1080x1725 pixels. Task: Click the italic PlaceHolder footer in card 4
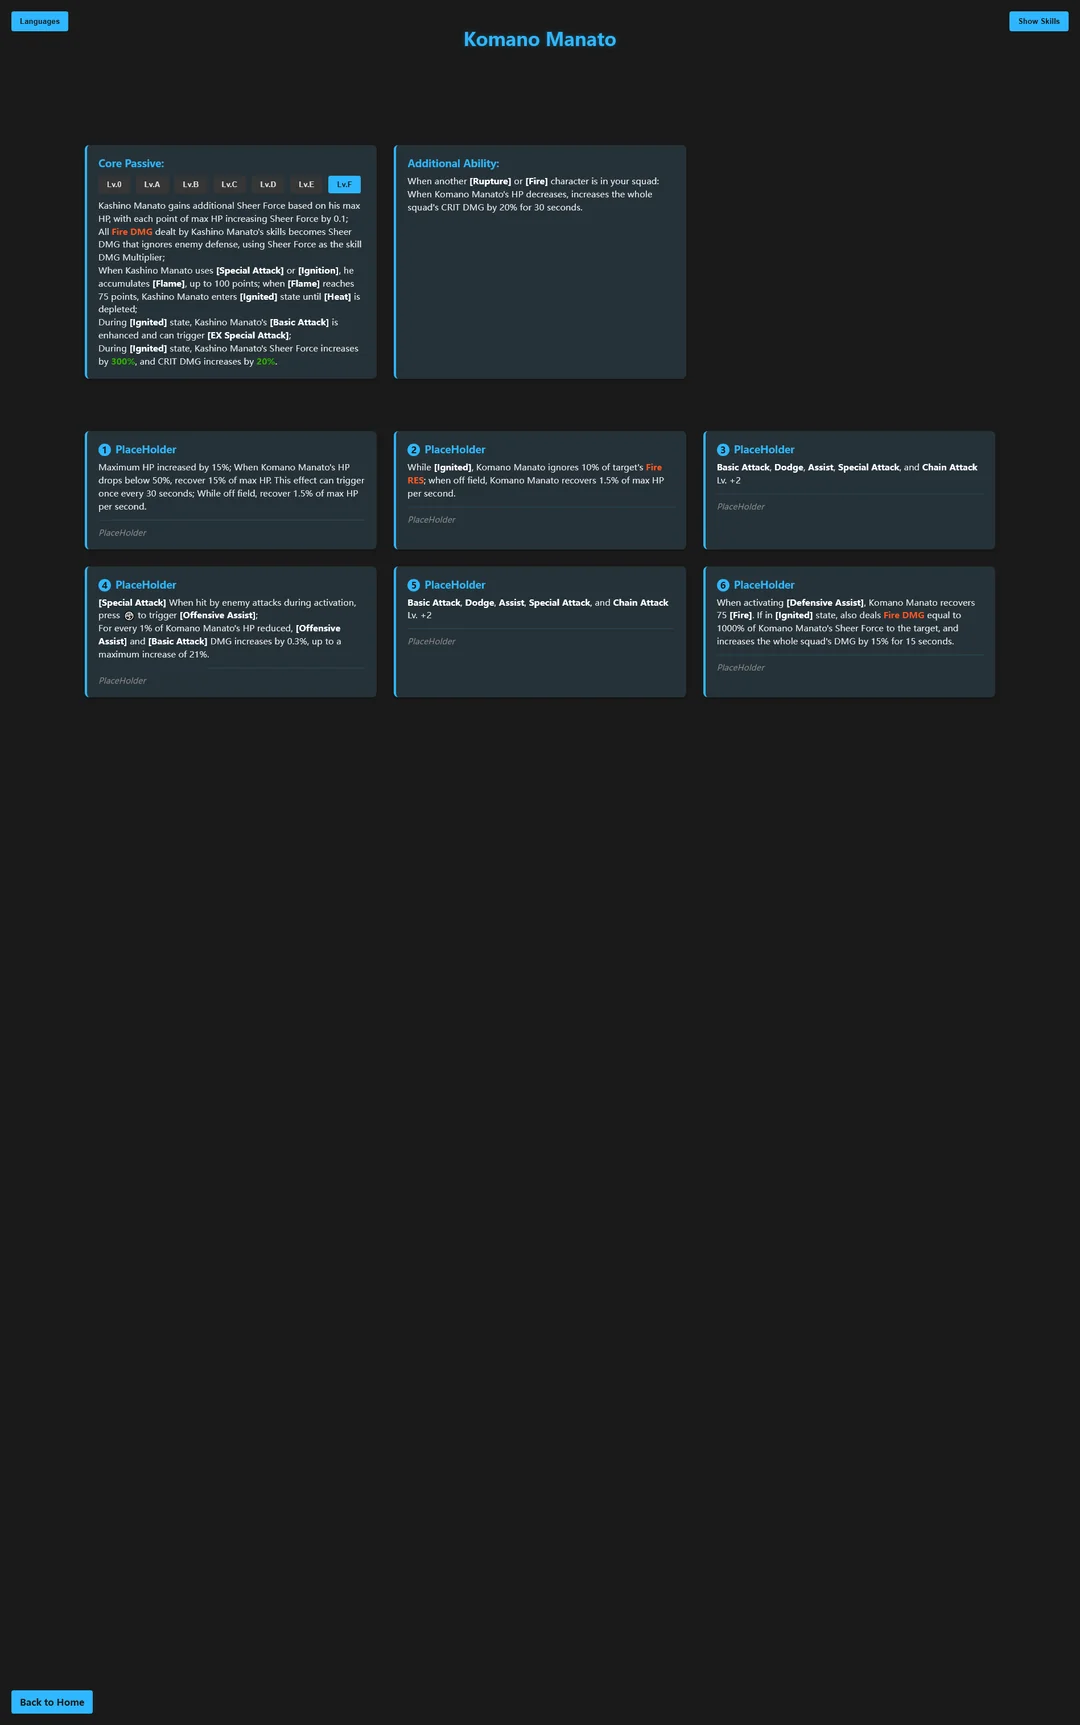click(122, 681)
